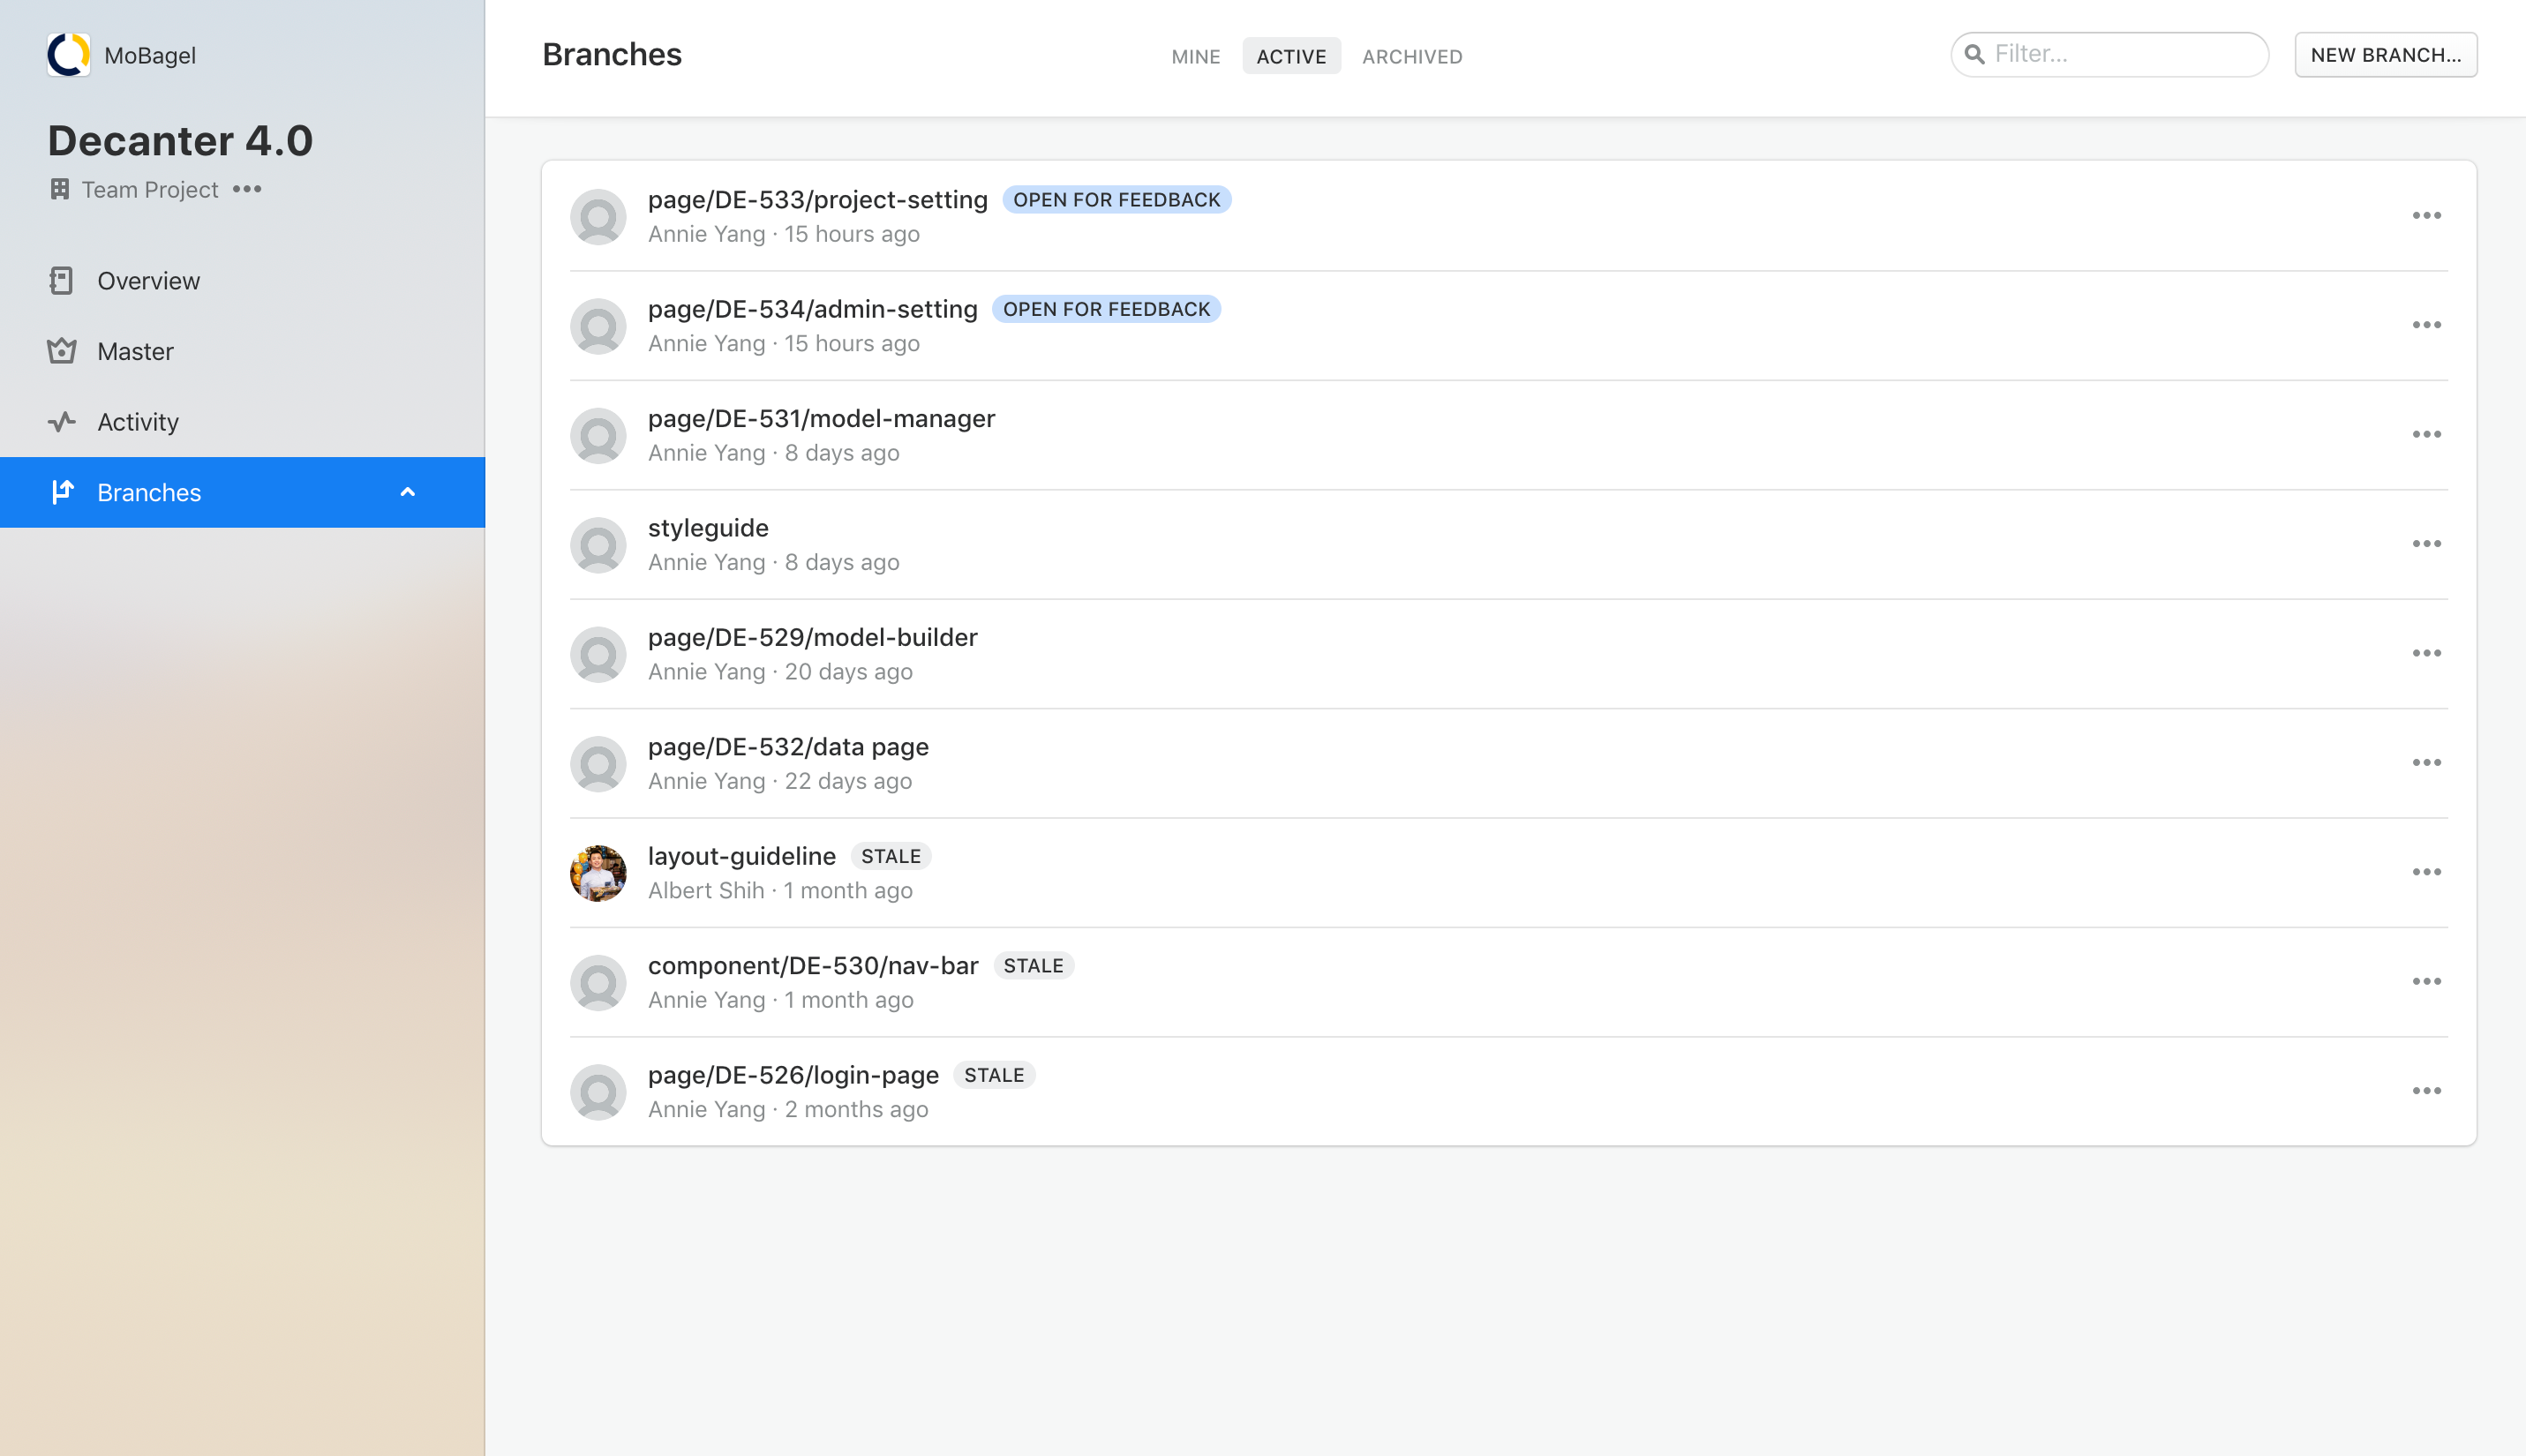This screenshot has height=1456, width=2526.
Task: Open options menu for styleguide branch
Action: (x=2426, y=544)
